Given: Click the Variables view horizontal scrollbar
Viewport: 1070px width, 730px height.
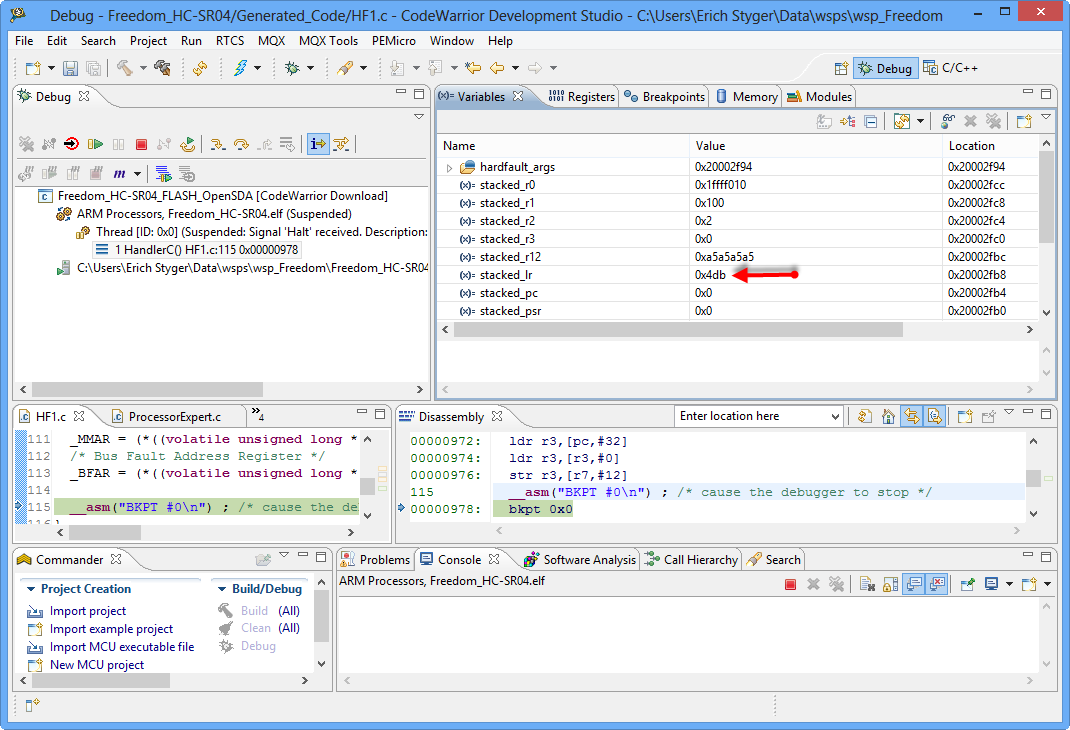Looking at the screenshot, I should pos(680,330).
